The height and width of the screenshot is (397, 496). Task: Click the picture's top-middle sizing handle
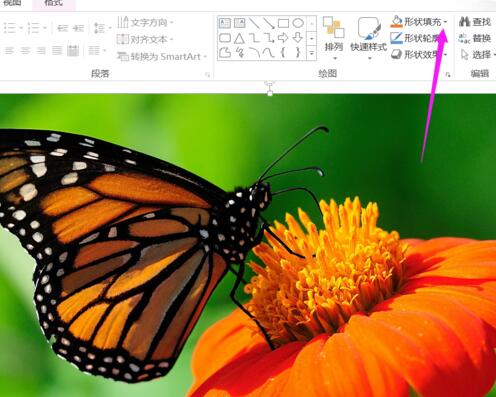point(270,94)
